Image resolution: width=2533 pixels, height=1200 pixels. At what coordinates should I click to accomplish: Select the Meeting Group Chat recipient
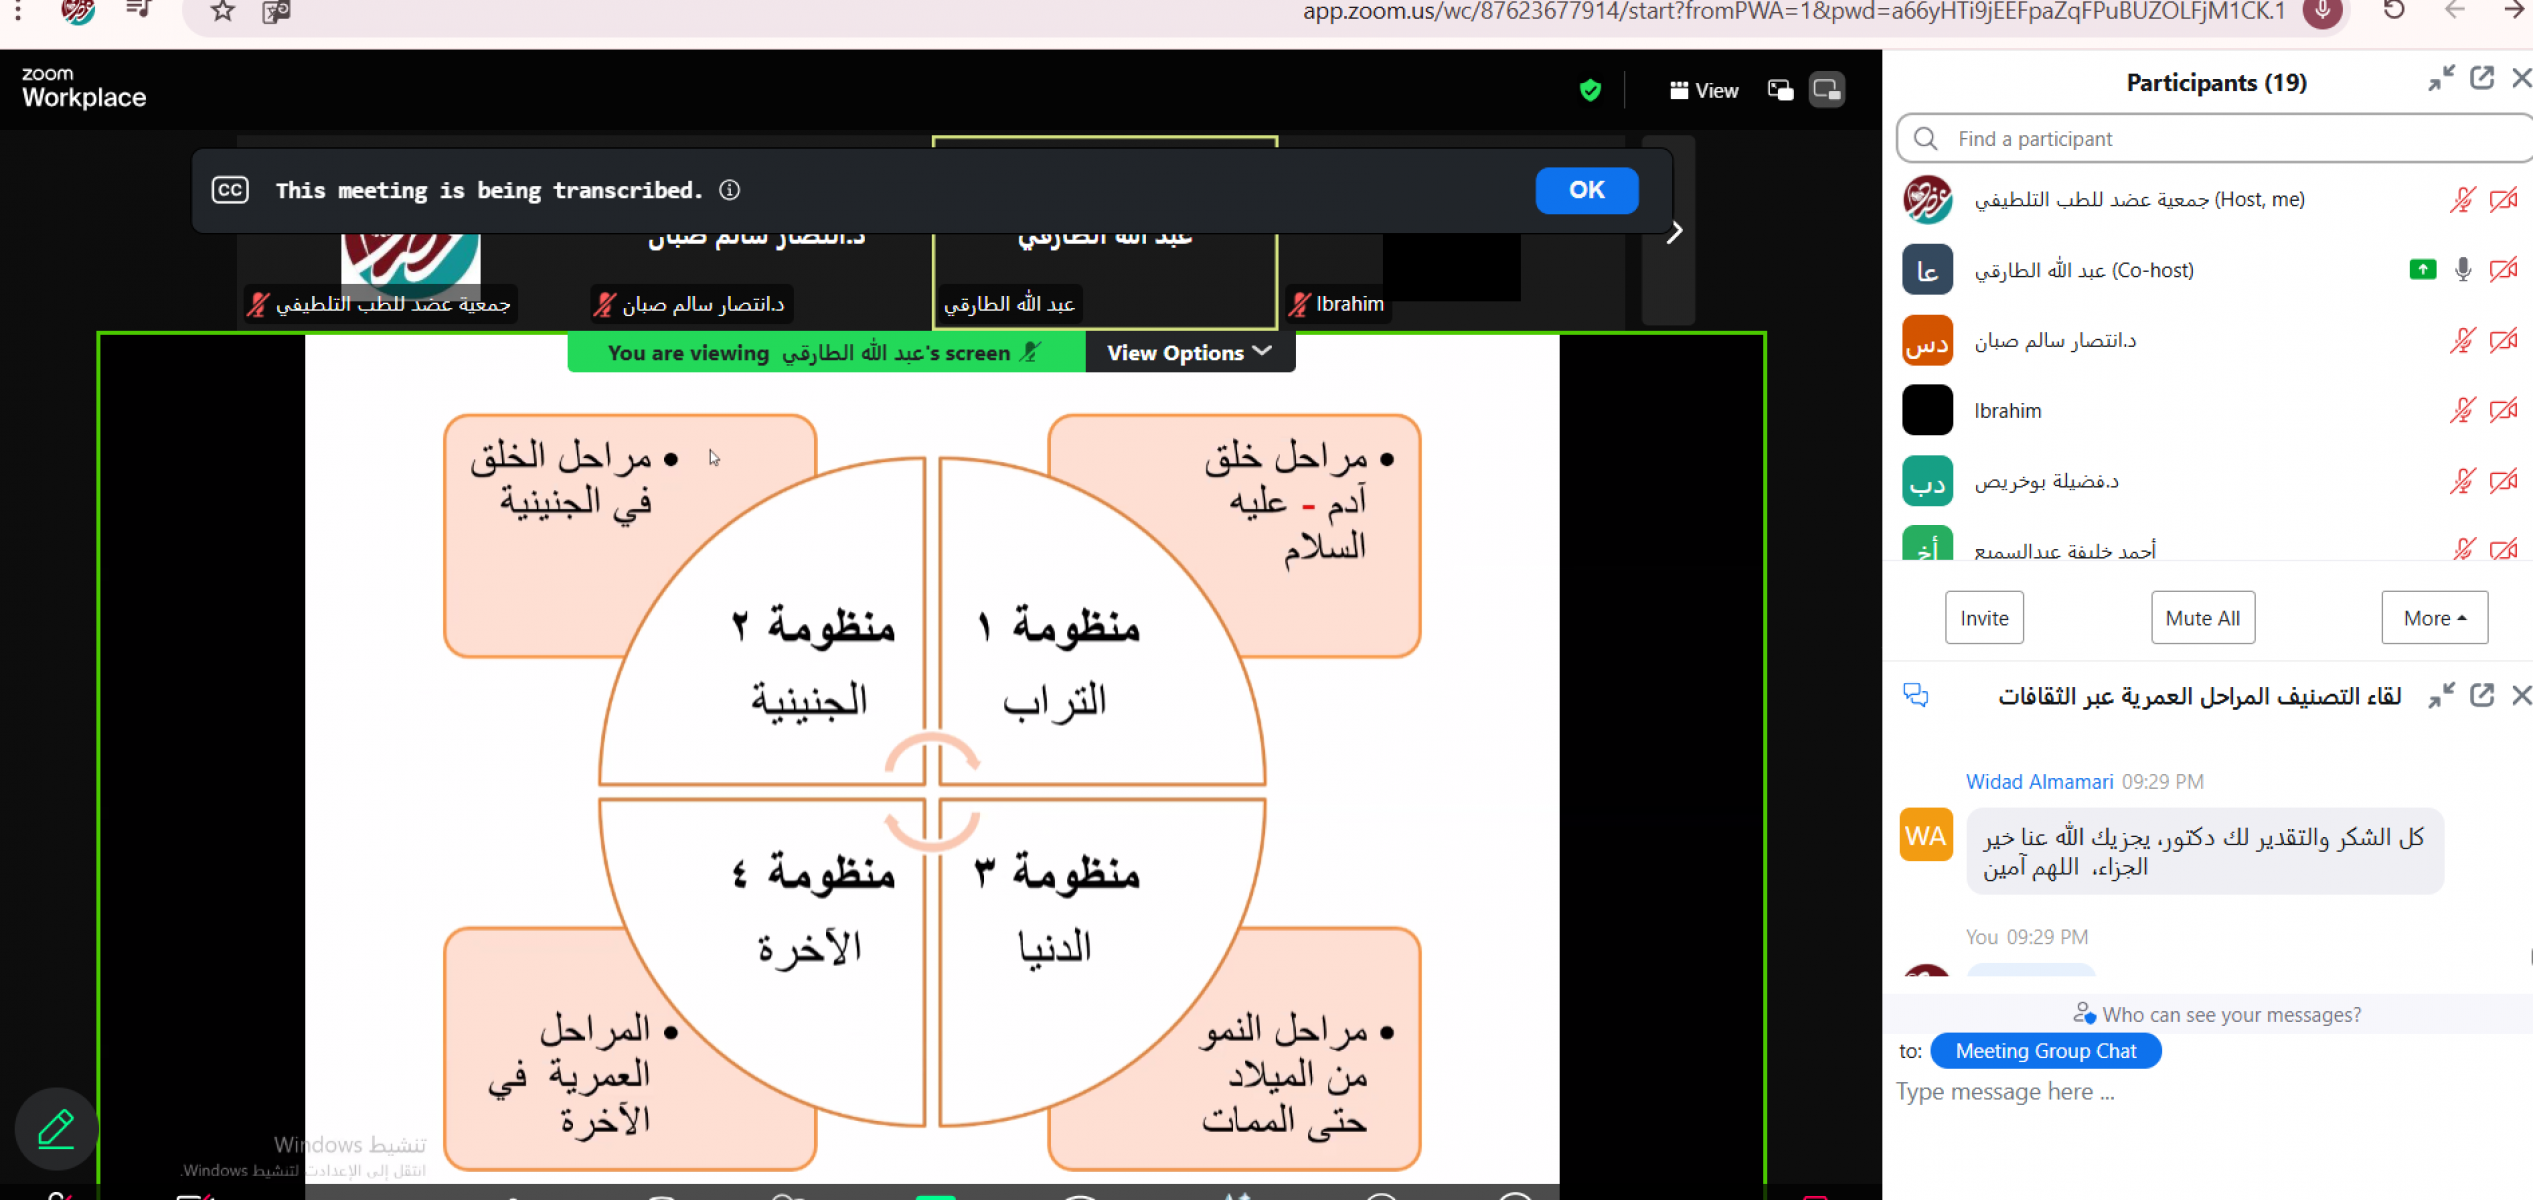pos(2045,1051)
